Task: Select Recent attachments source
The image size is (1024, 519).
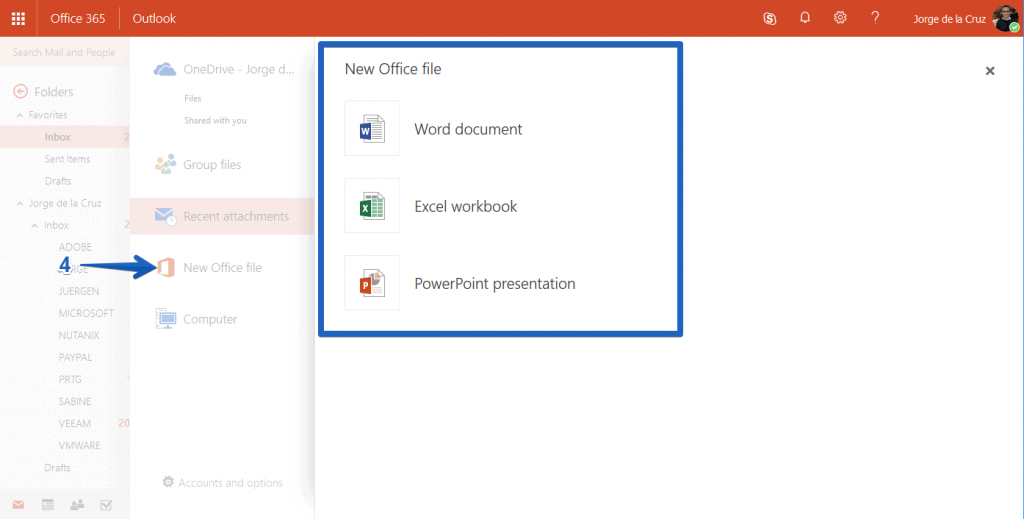Action: [x=221, y=216]
